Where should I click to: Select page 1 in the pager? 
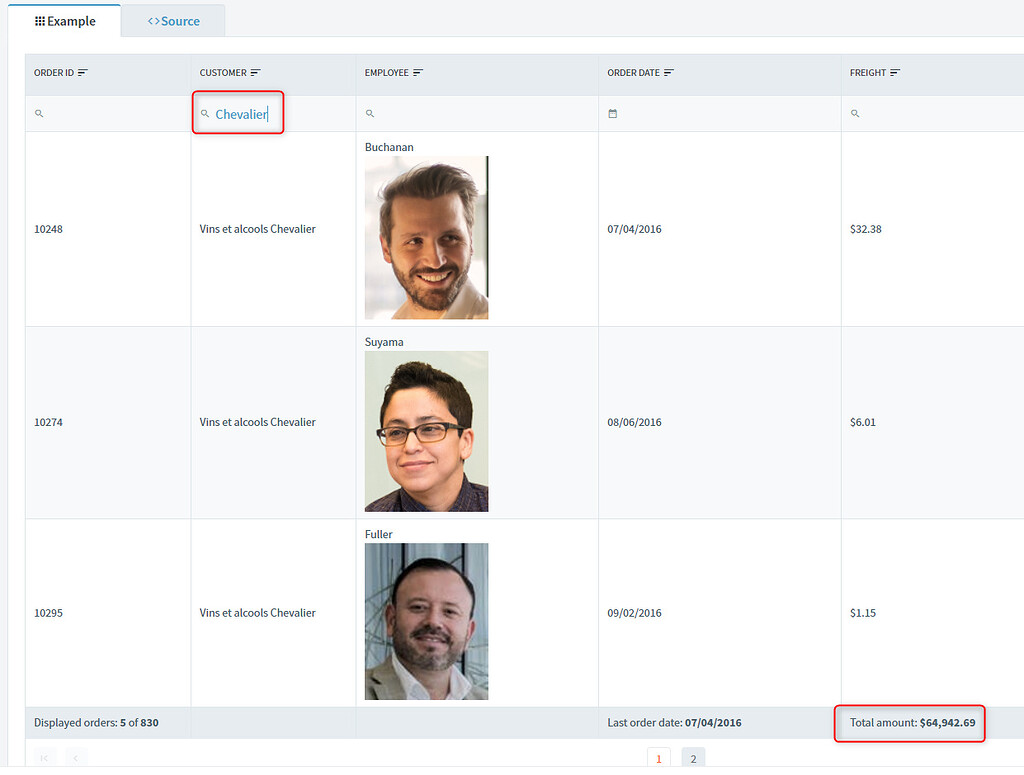[658, 757]
